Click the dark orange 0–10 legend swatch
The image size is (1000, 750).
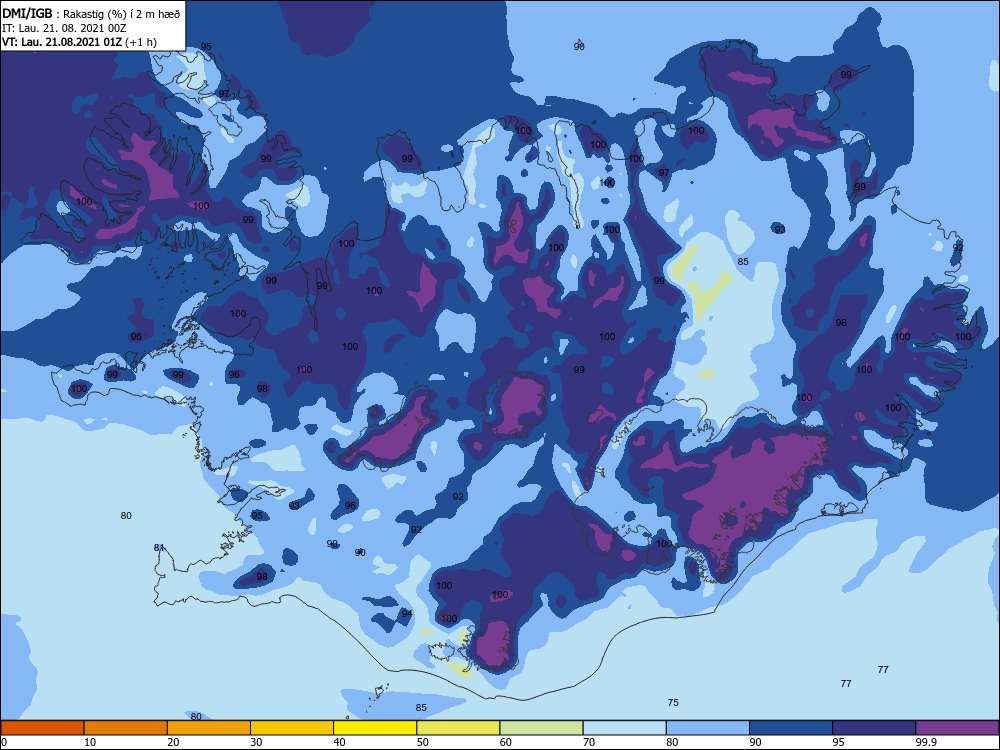coord(42,728)
